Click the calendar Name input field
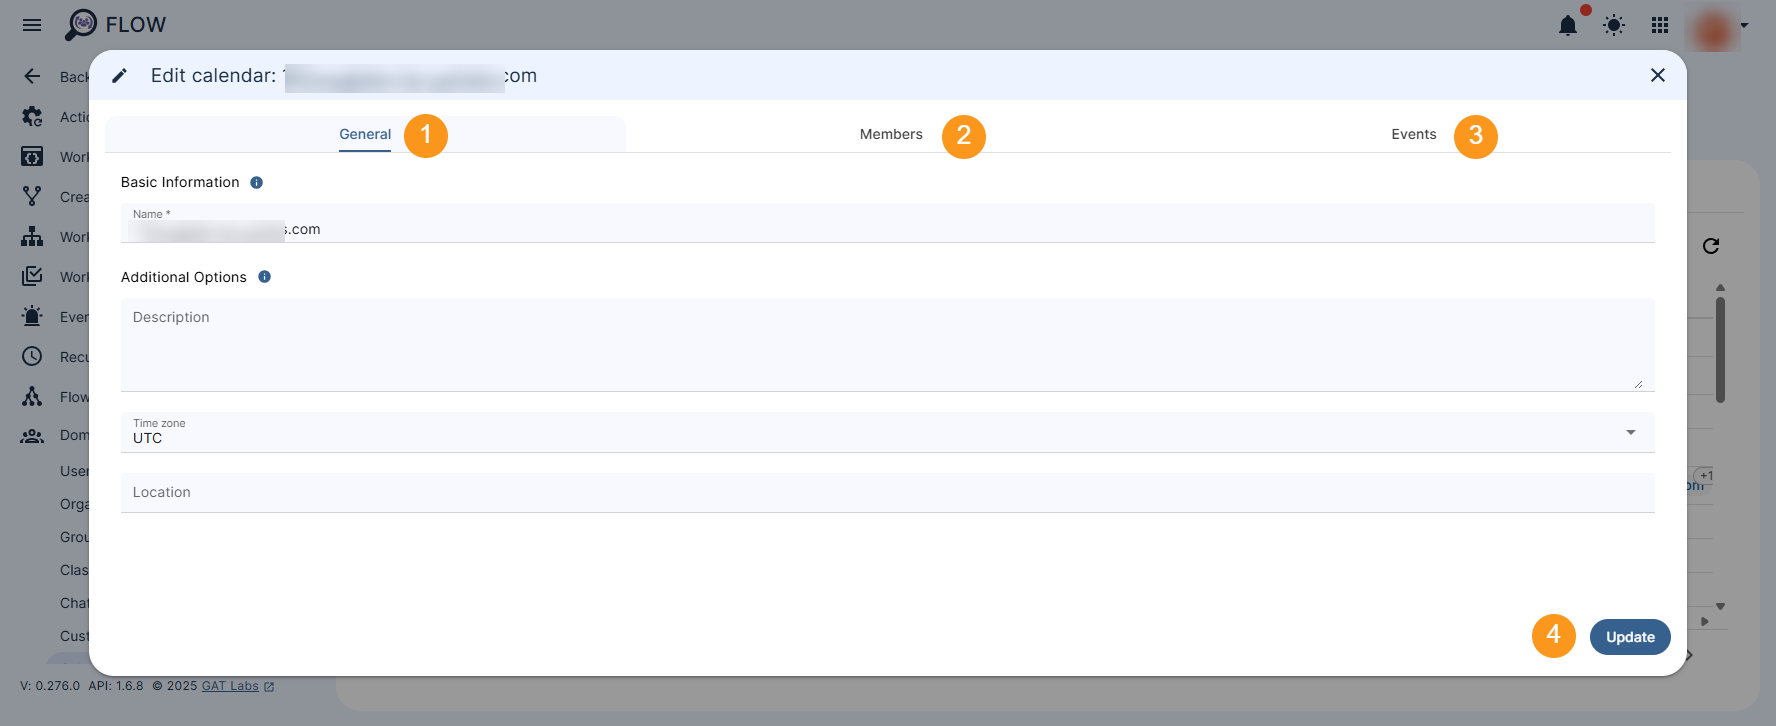1776x726 pixels. pos(888,223)
